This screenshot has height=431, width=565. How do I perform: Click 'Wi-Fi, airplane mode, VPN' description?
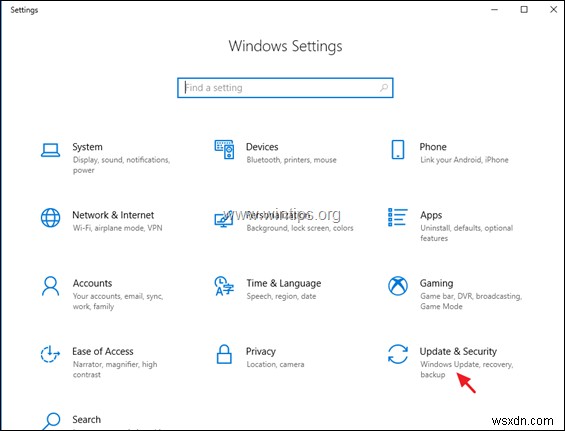click(117, 228)
